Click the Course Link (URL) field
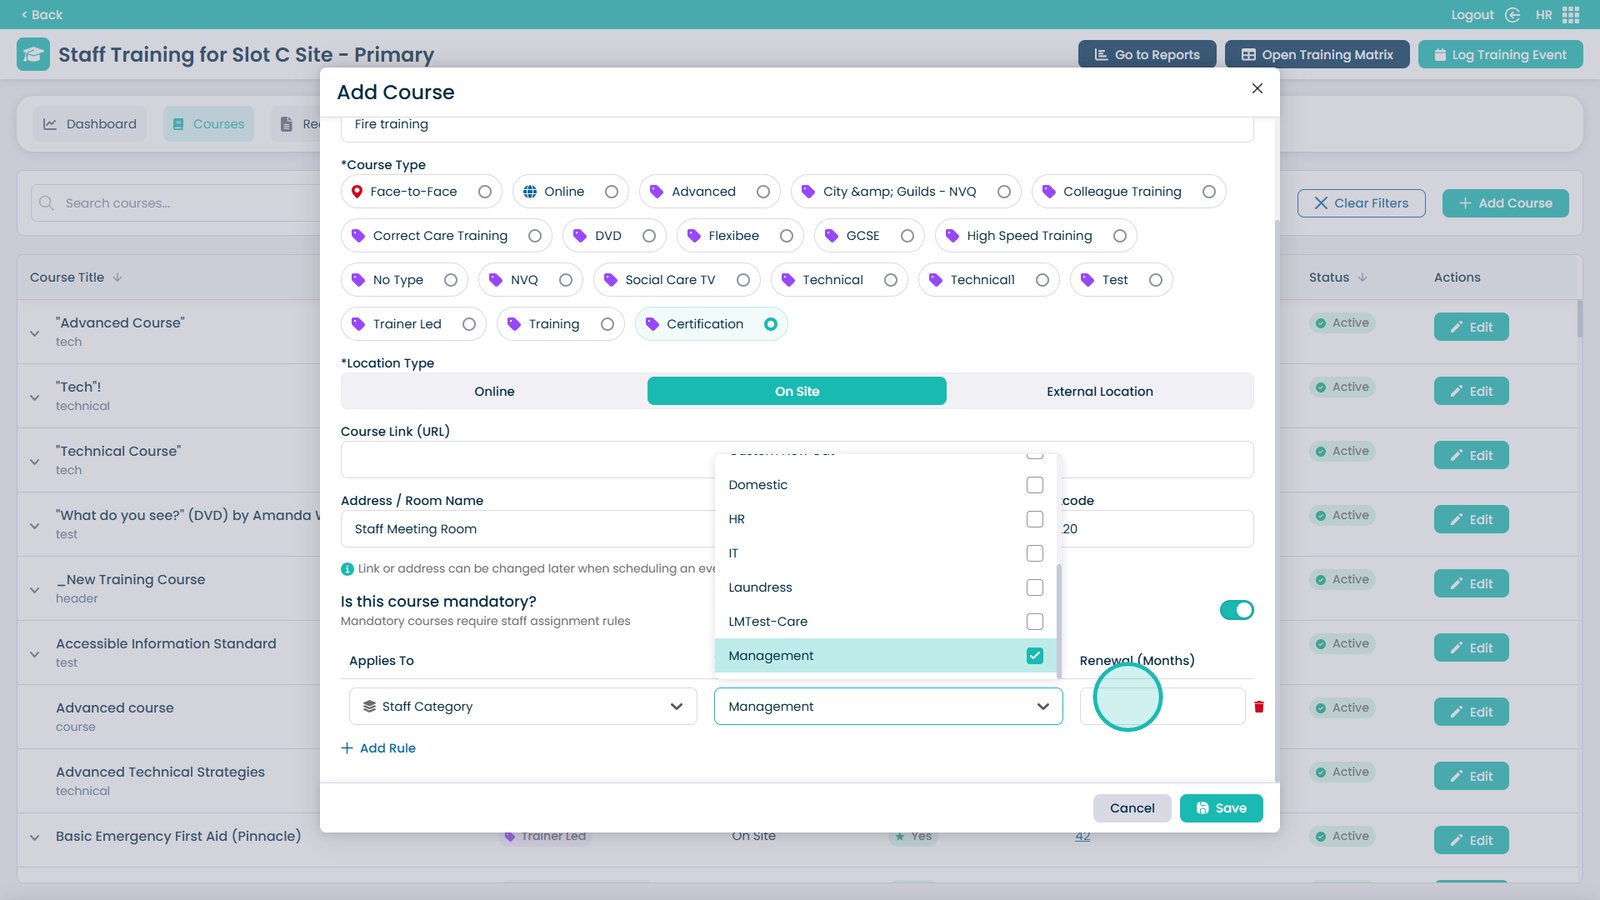This screenshot has width=1600, height=900. tap(797, 460)
